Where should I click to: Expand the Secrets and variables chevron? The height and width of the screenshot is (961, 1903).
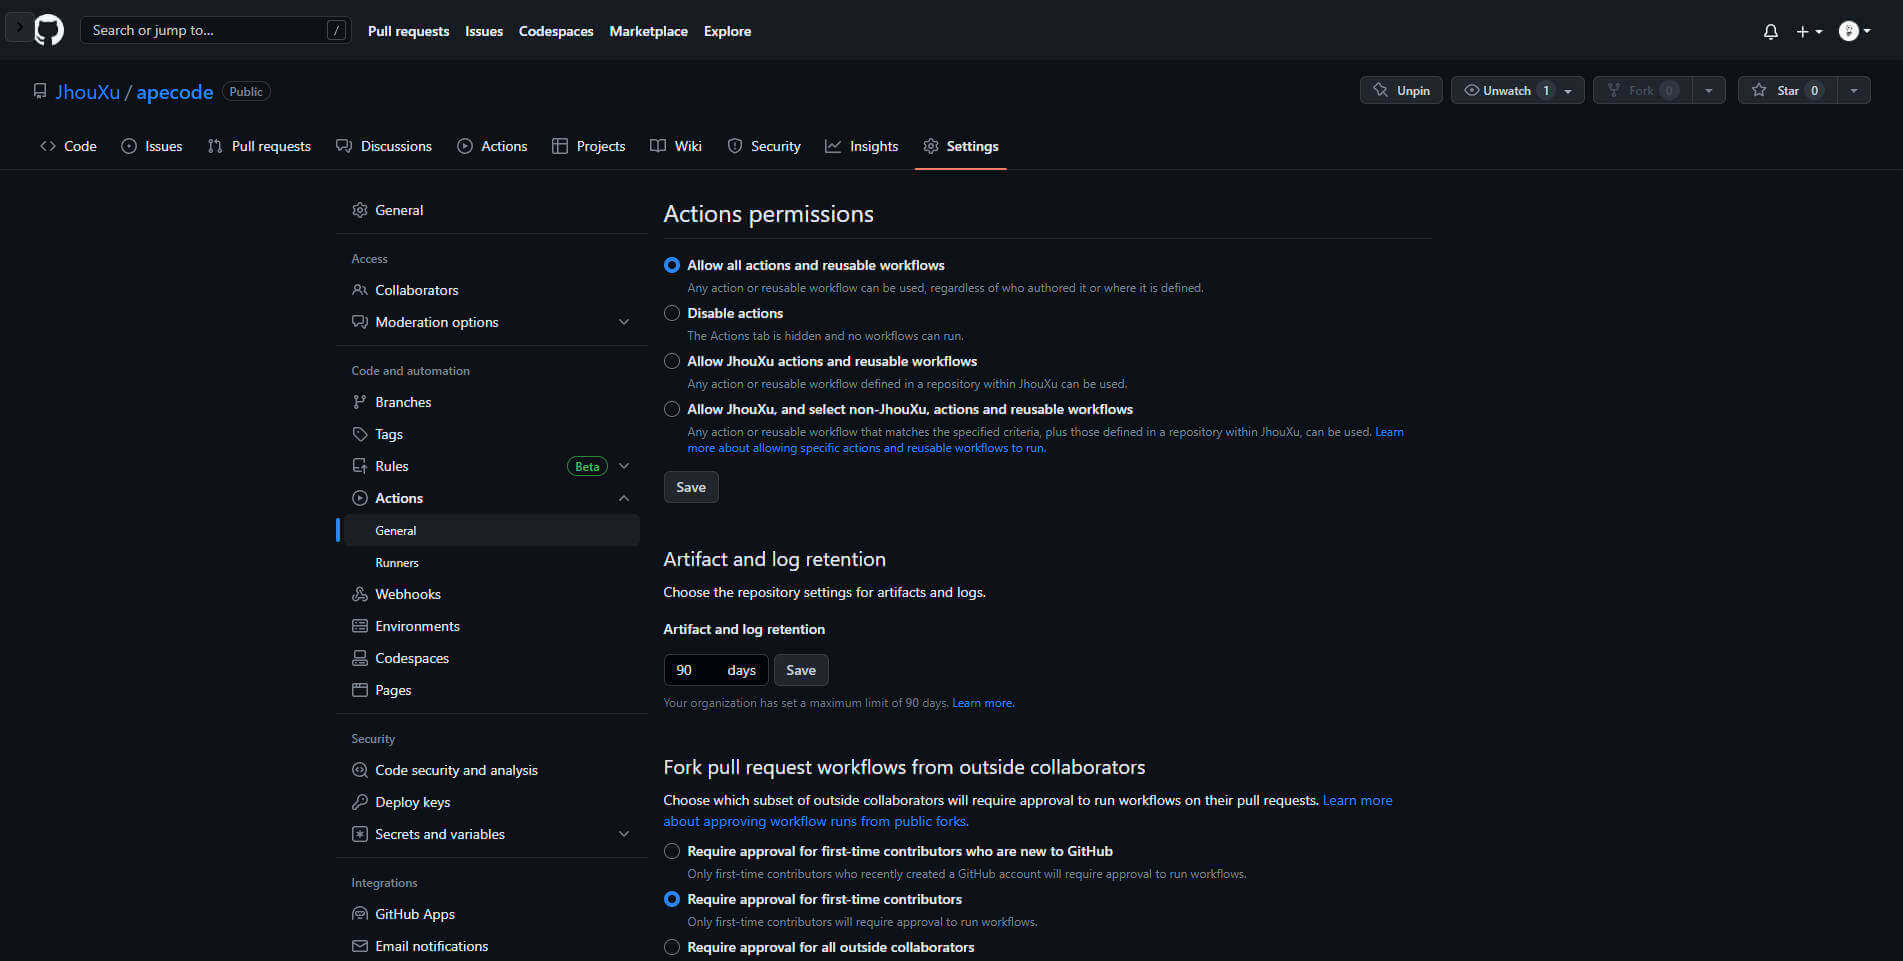(x=624, y=834)
